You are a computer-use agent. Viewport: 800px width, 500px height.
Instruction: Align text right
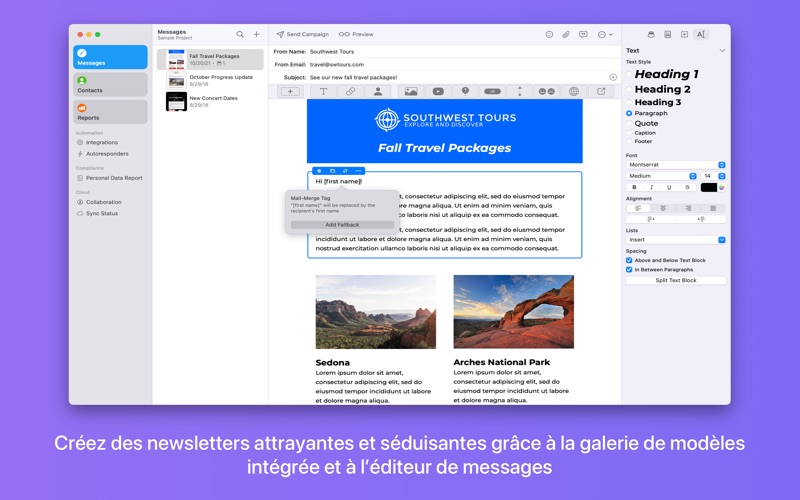point(688,208)
